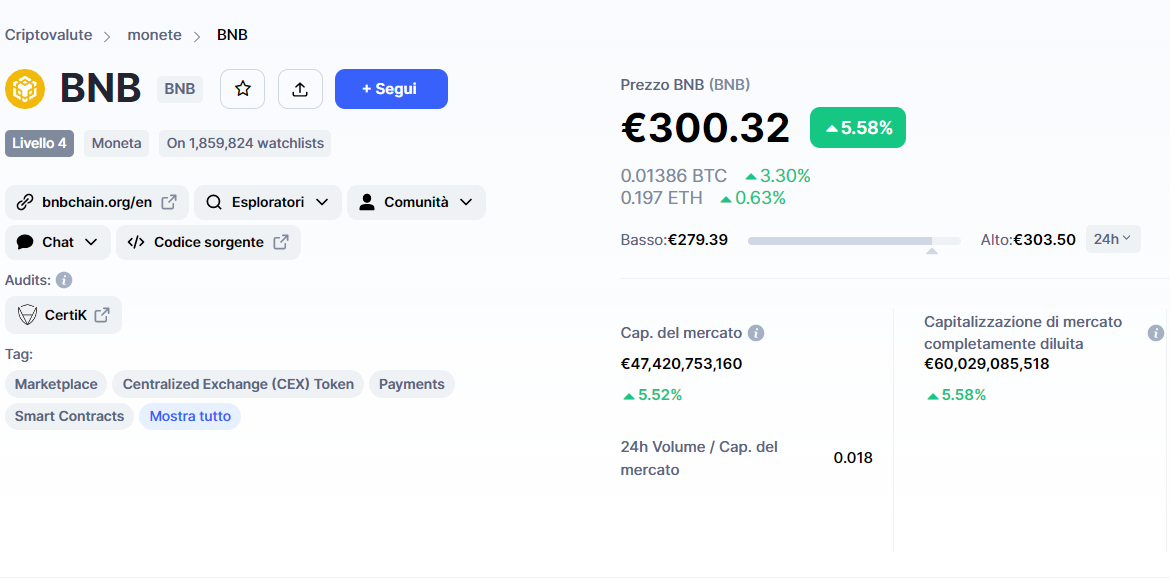
Task: Open the 24h timeframe dropdown
Action: point(1113,240)
